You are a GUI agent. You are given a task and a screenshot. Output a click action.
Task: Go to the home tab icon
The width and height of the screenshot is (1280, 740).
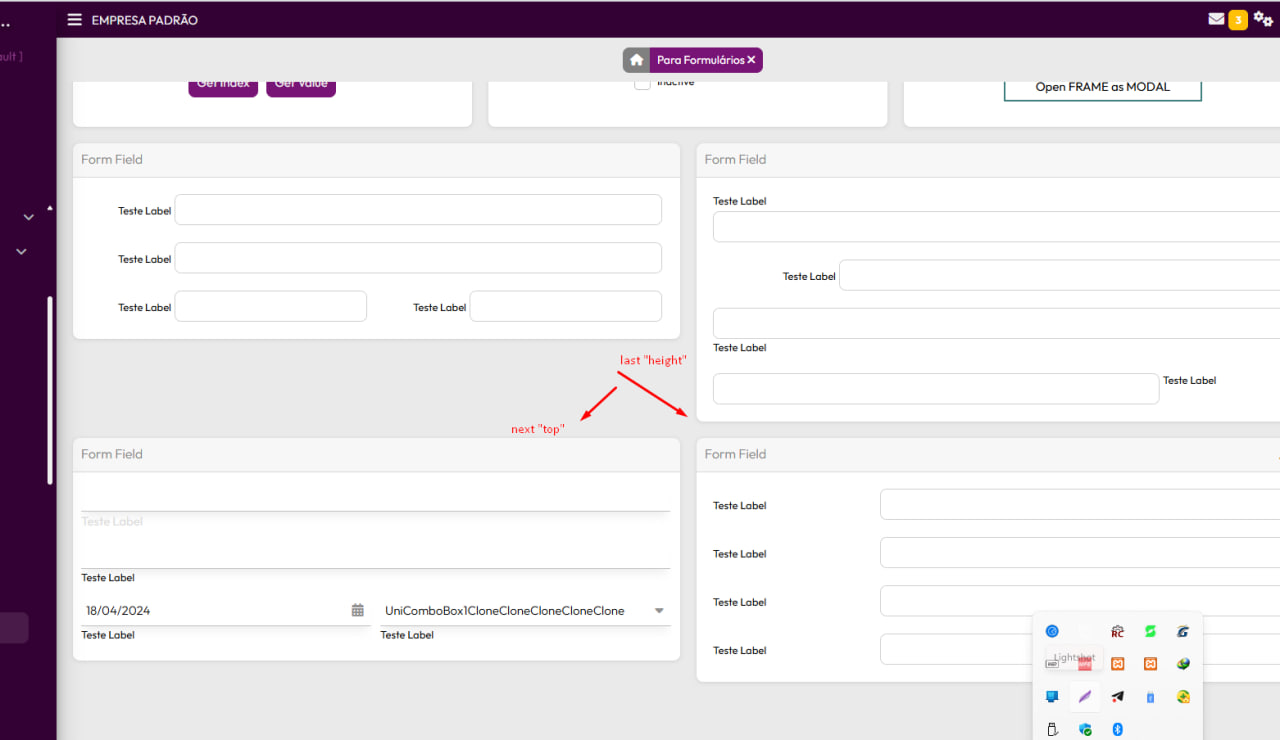coord(636,60)
